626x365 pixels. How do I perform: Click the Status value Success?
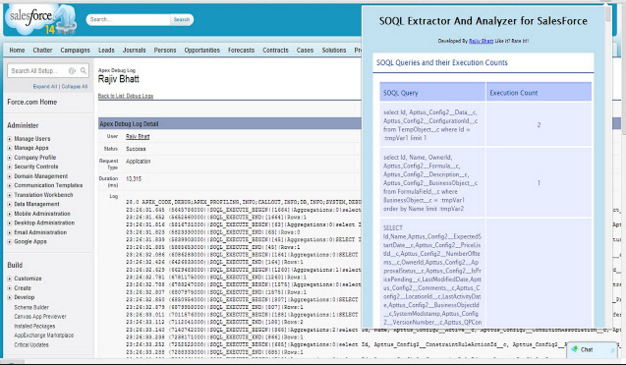[x=136, y=149]
